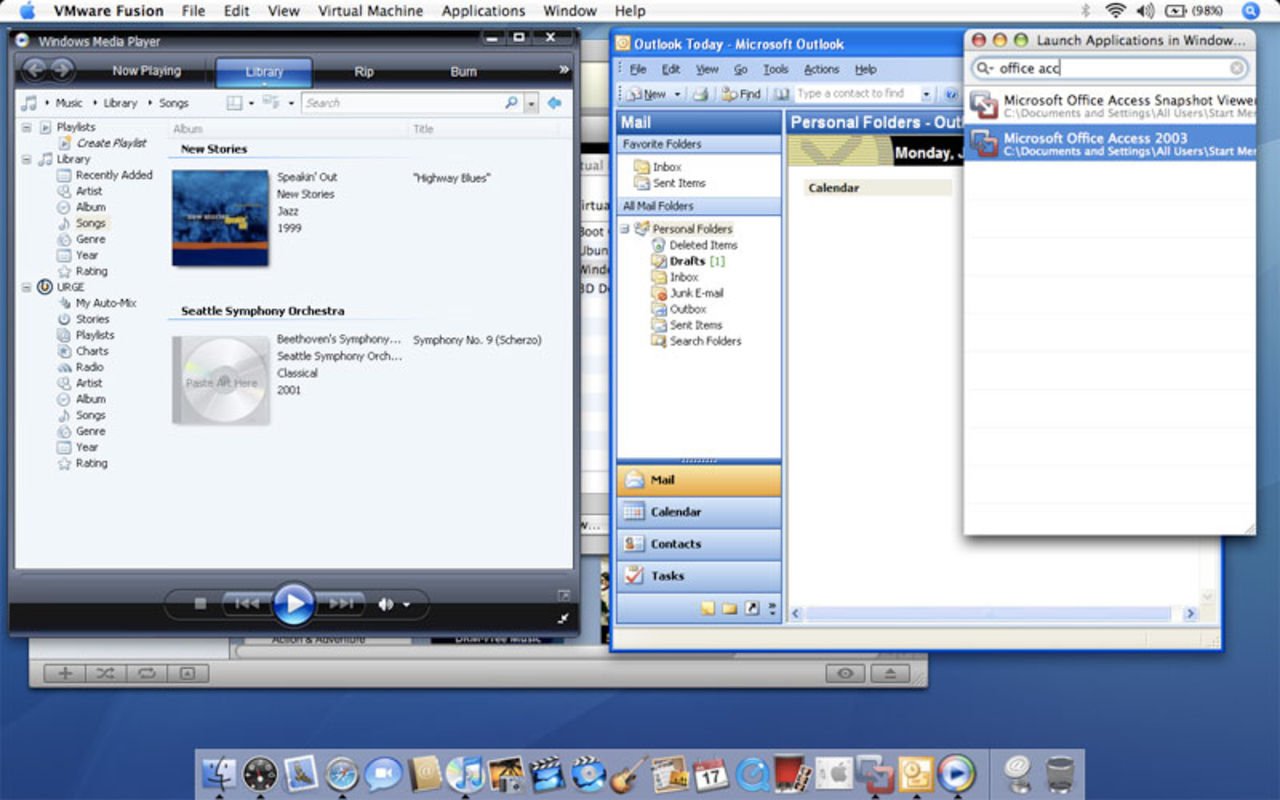Mute the Media Player volume speaker
Image resolution: width=1280 pixels, height=800 pixels.
point(385,604)
